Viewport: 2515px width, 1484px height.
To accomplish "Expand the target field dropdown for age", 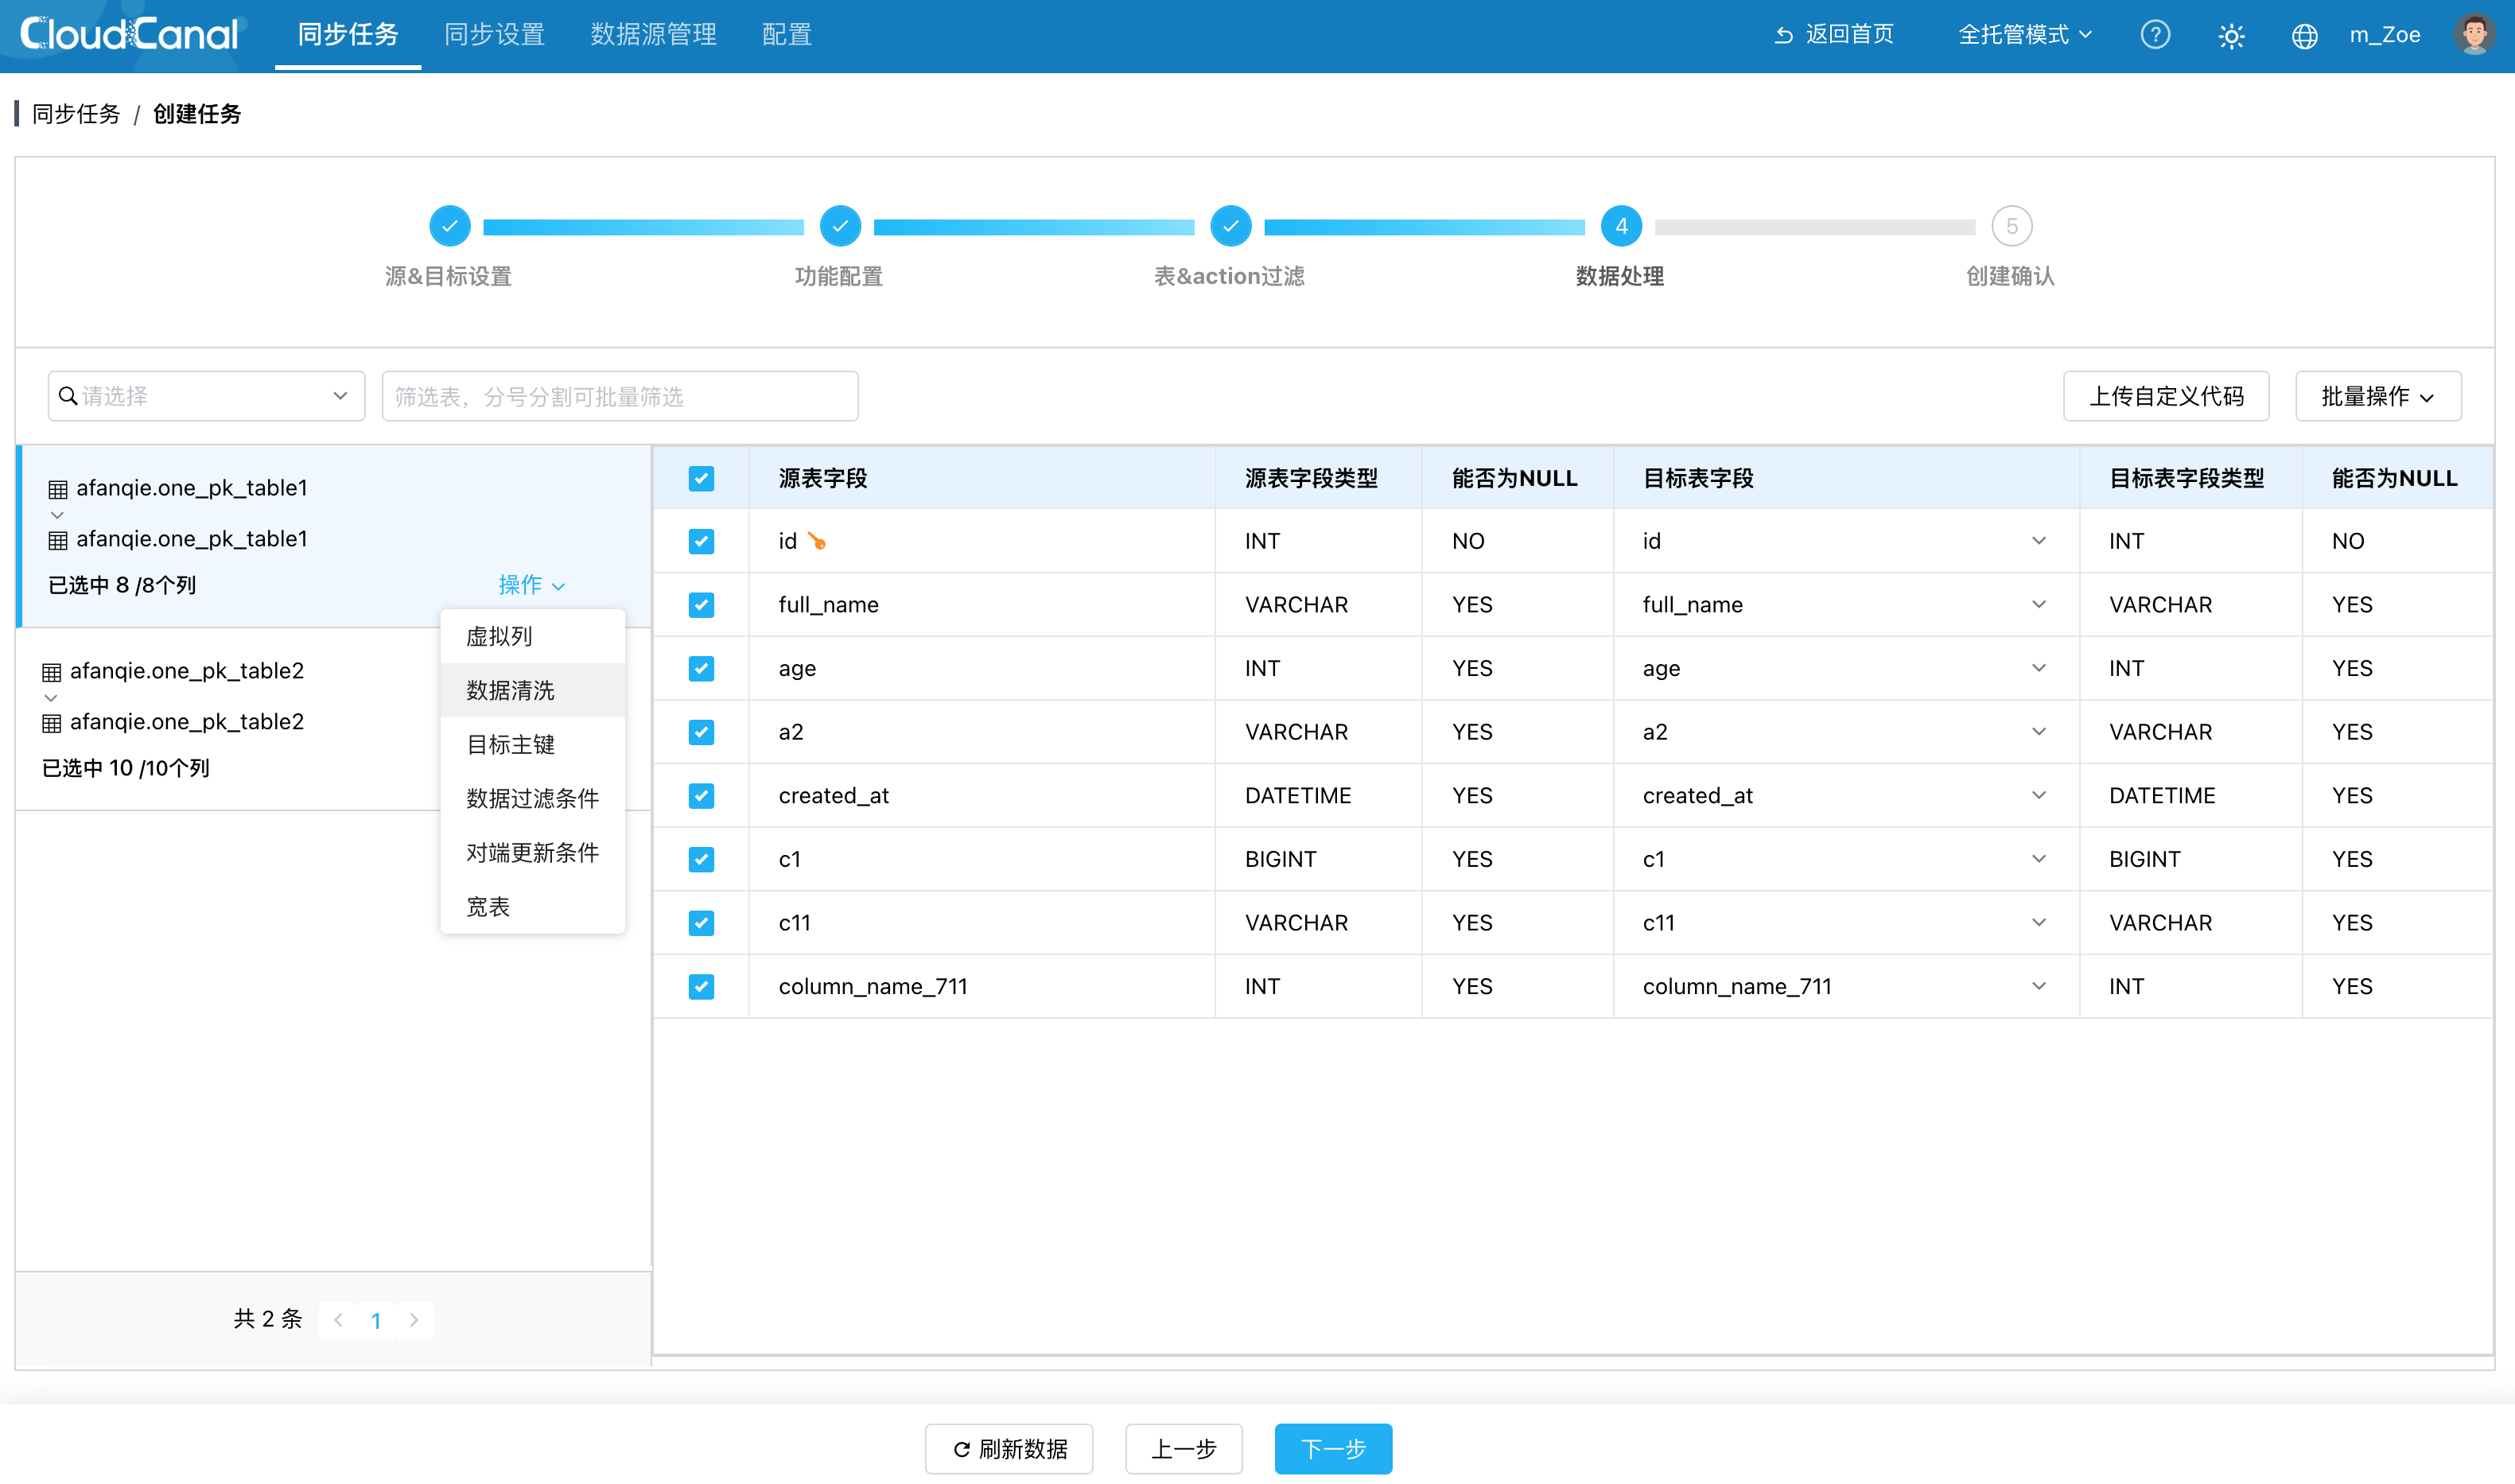I will coord(2038,668).
